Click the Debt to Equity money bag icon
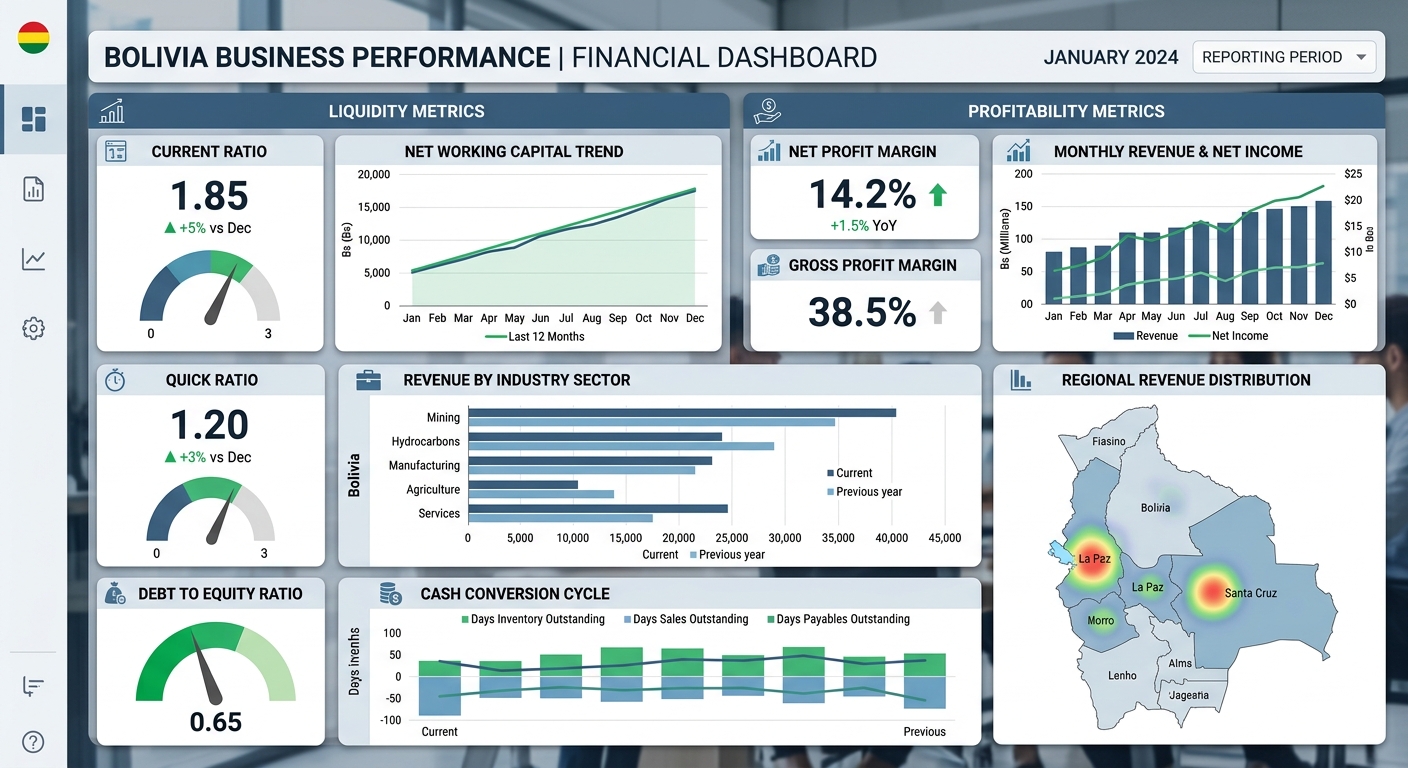This screenshot has height=768, width=1408. (115, 593)
